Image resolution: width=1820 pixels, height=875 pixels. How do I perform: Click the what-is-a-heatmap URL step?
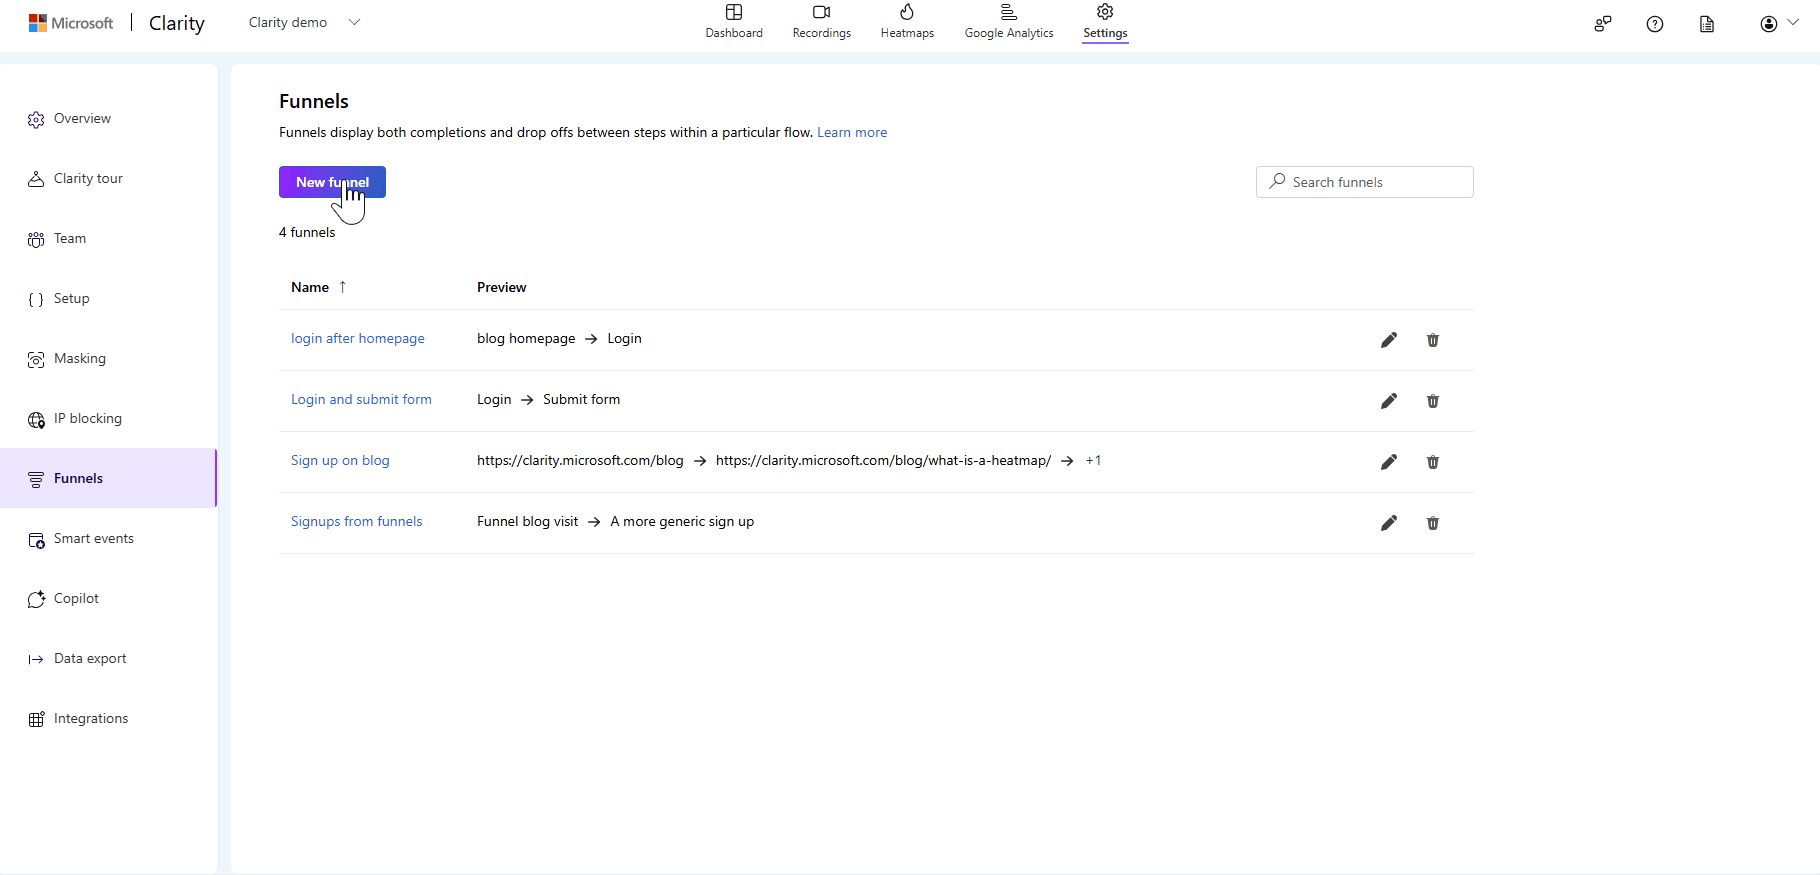[883, 461]
